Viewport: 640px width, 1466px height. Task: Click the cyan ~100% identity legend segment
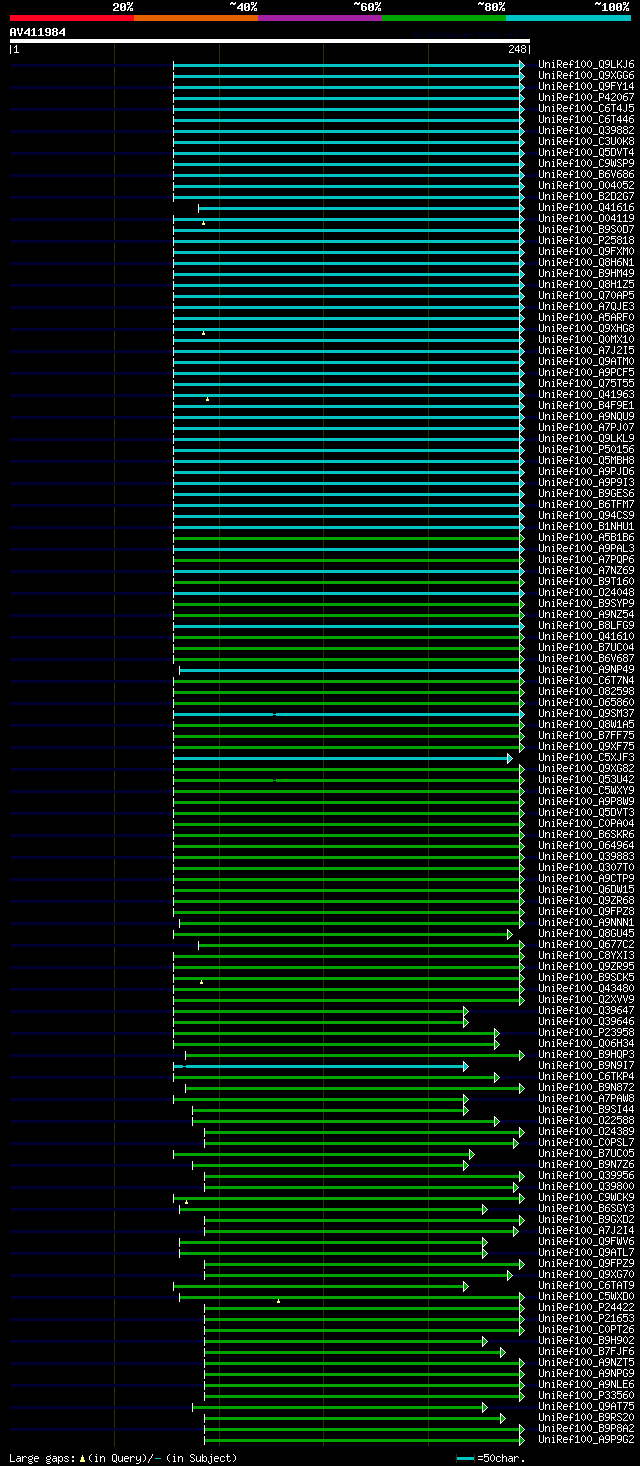(568, 18)
